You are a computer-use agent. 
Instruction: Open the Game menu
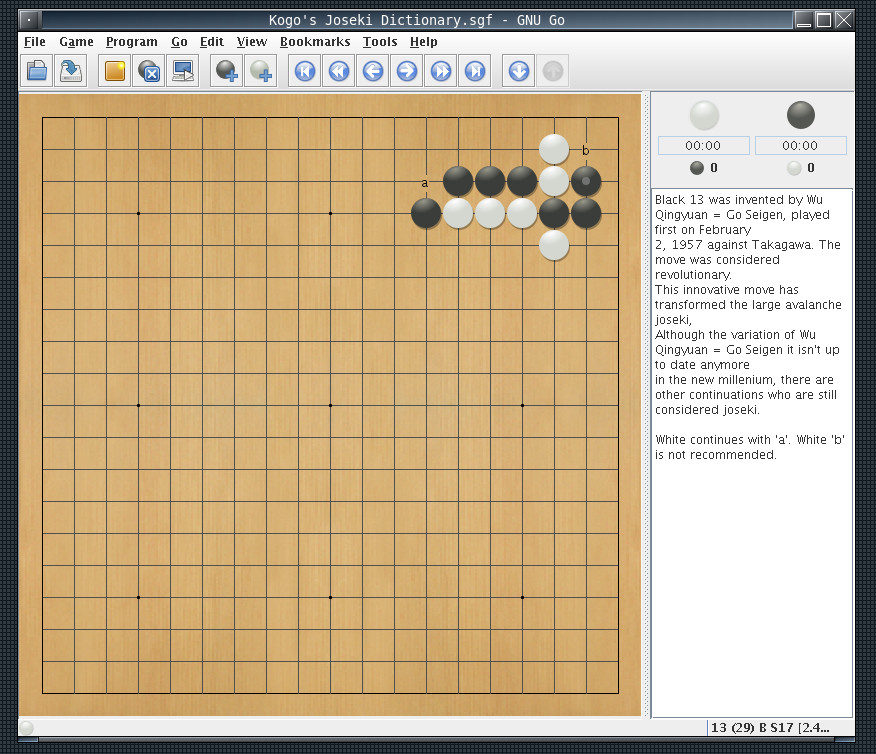pyautogui.click(x=77, y=42)
